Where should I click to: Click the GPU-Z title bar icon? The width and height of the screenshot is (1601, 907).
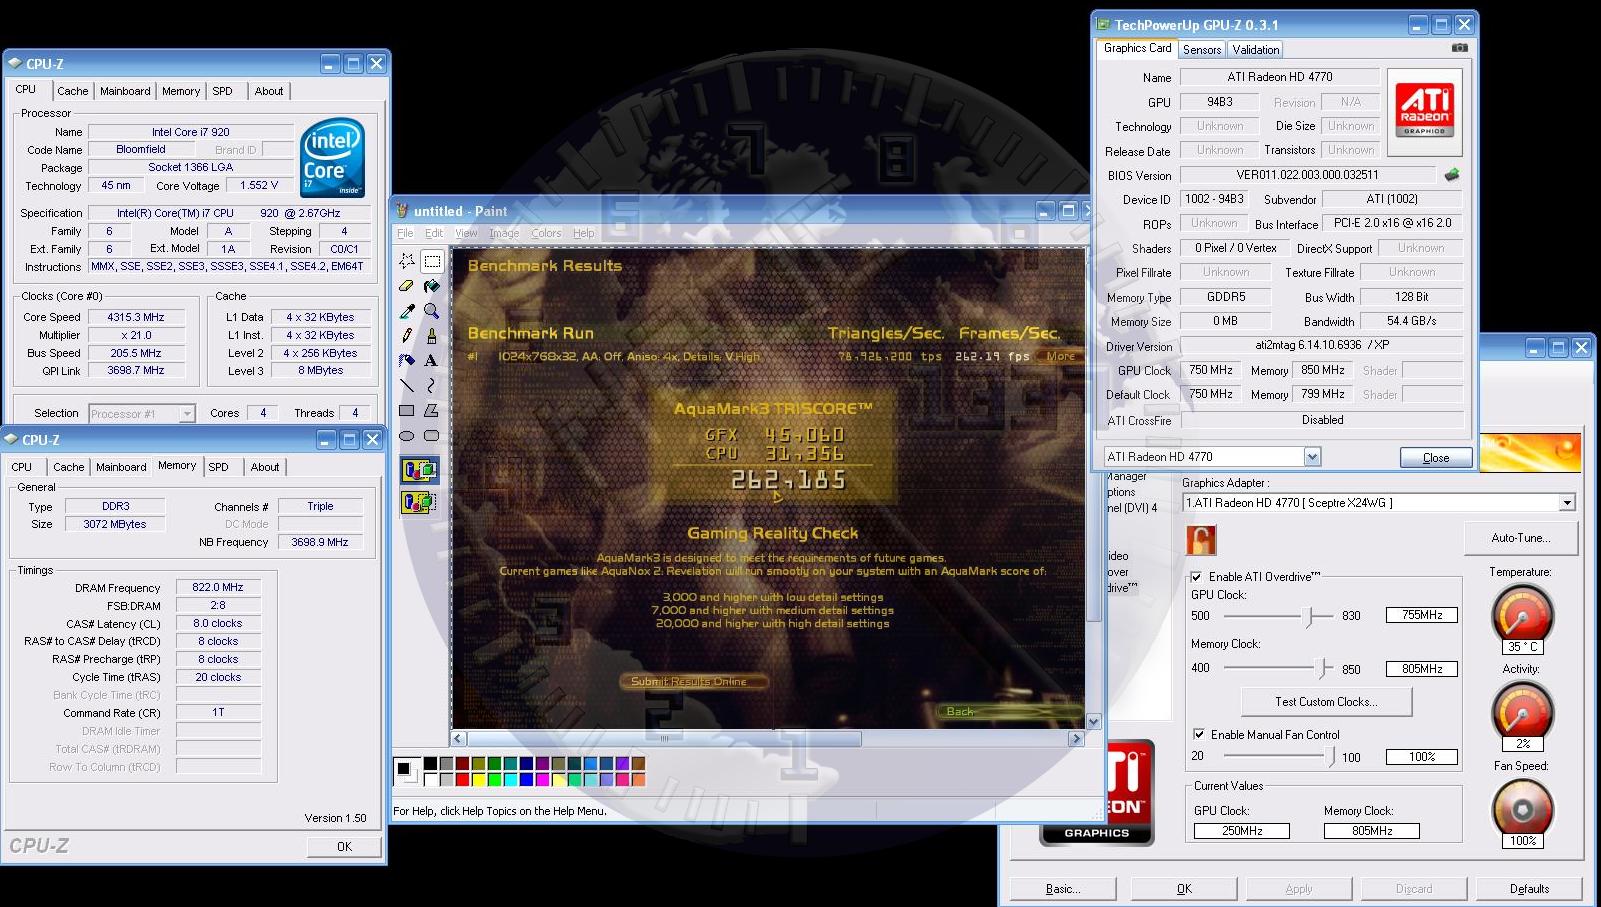[1103, 24]
